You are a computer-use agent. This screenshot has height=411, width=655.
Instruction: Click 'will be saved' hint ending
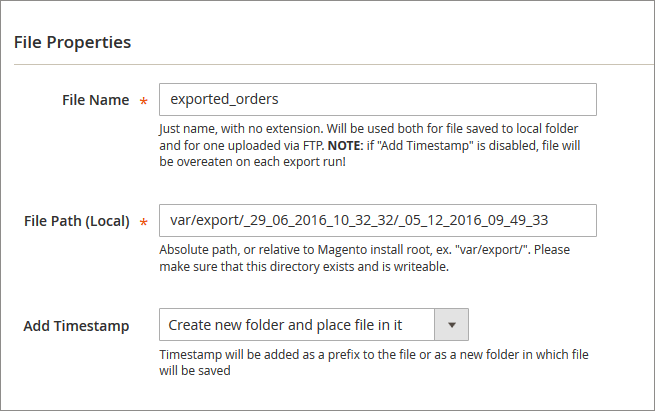(195, 371)
